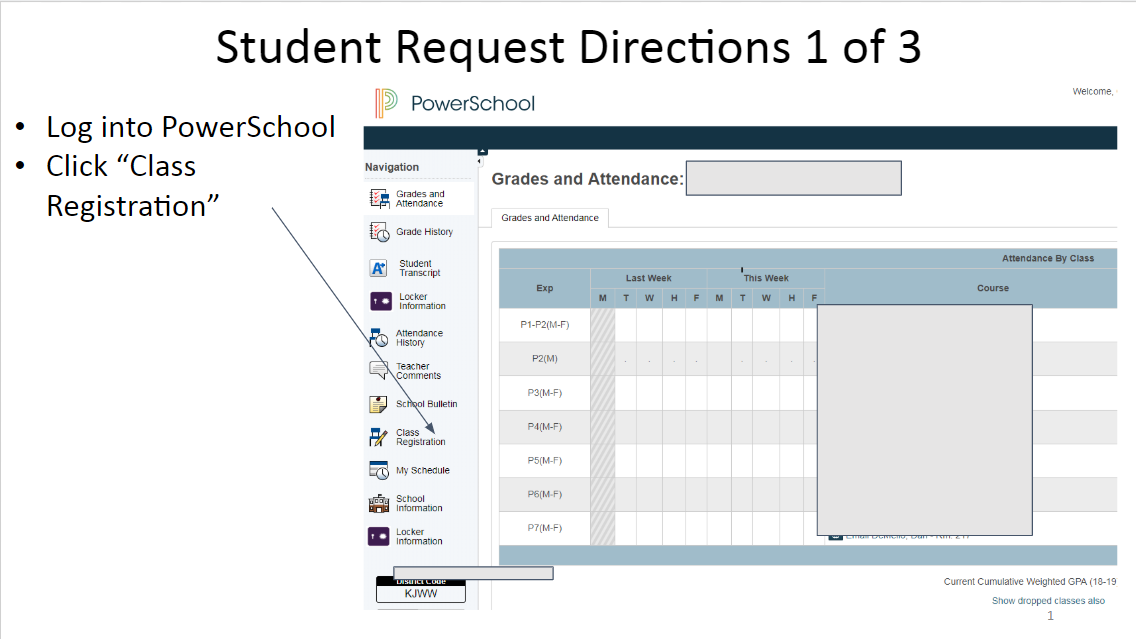Open Attendance History link

419,338
